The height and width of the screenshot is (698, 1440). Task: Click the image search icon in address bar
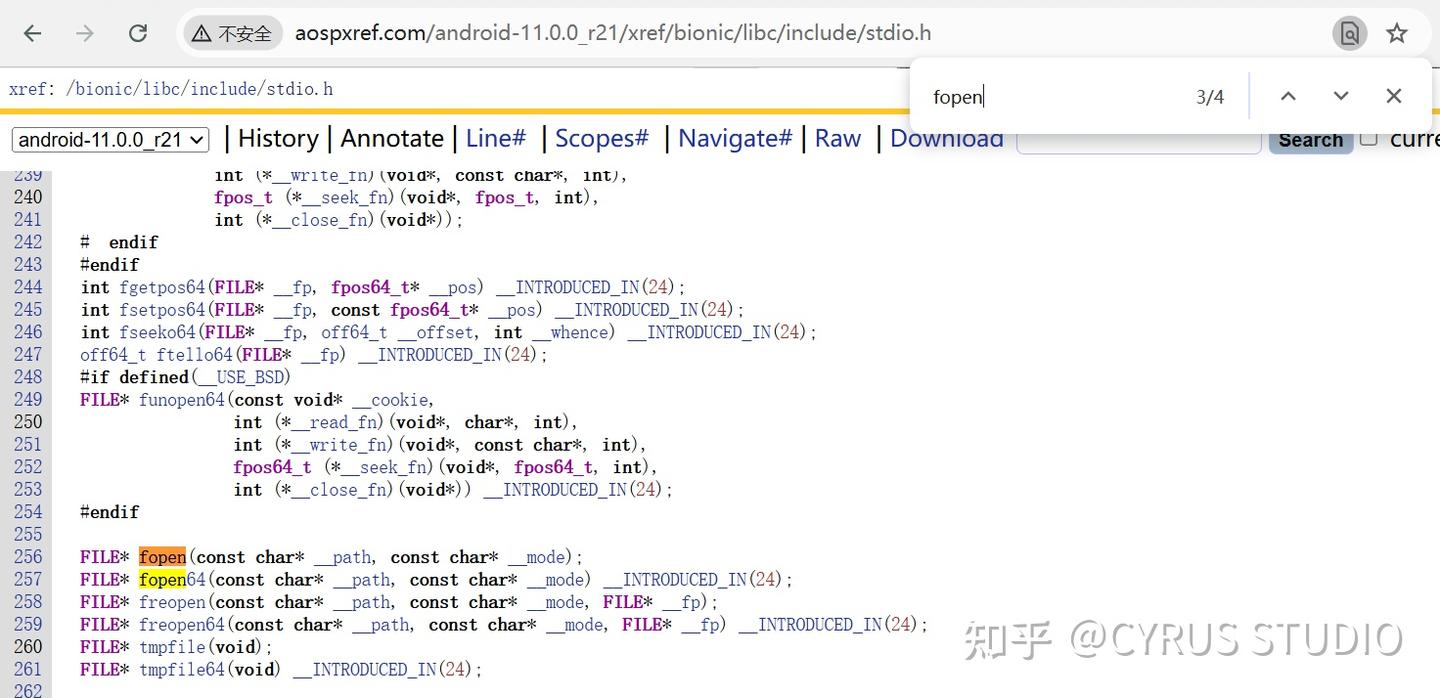(x=1350, y=33)
